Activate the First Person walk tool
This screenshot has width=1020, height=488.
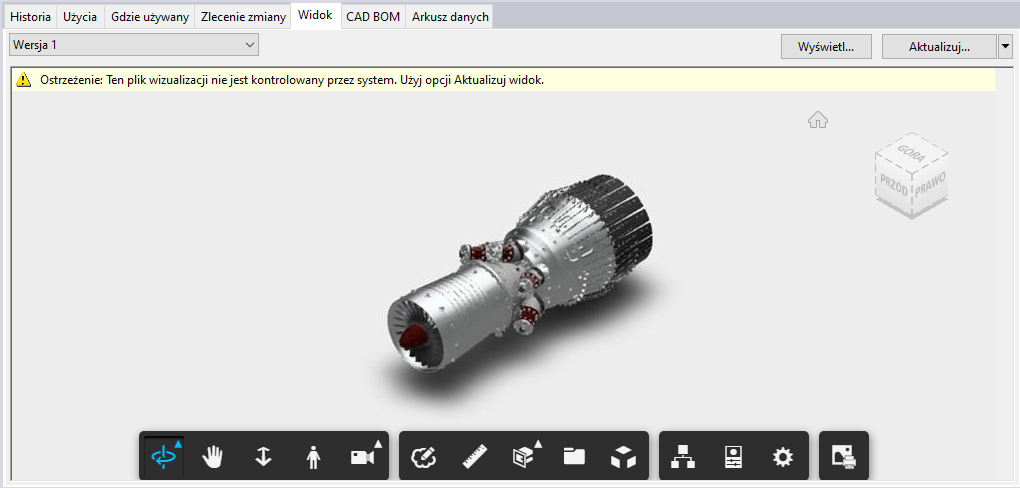point(314,457)
